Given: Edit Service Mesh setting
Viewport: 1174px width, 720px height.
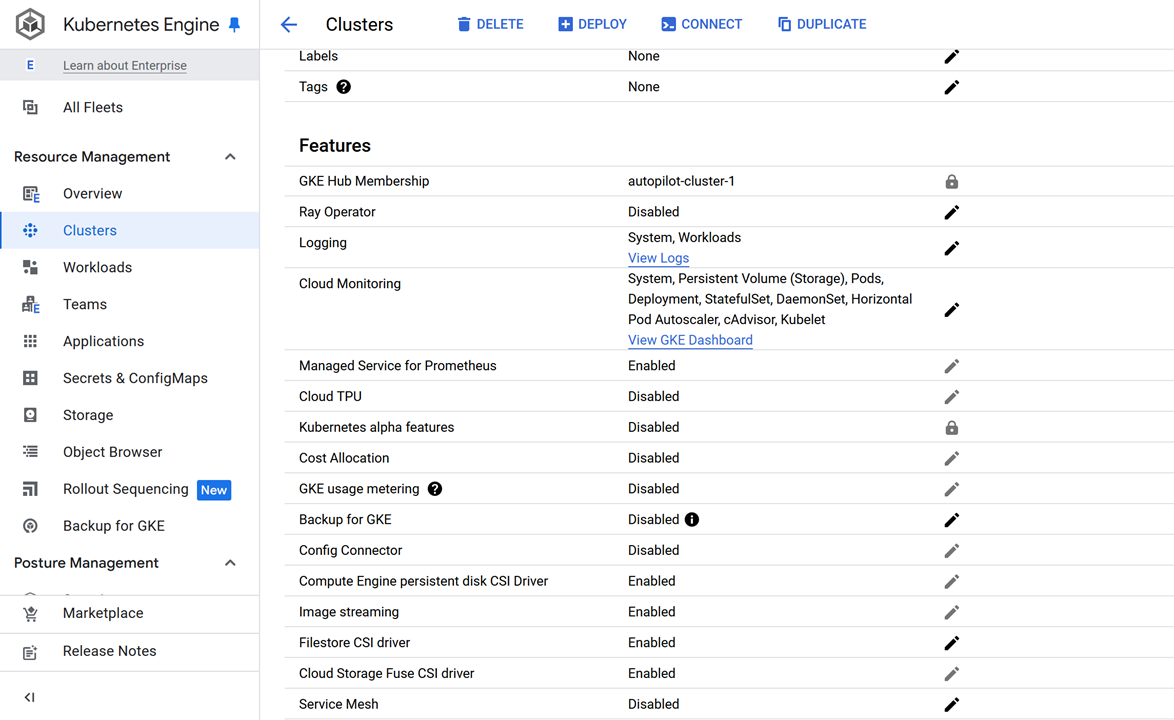Looking at the screenshot, I should pyautogui.click(x=952, y=705).
